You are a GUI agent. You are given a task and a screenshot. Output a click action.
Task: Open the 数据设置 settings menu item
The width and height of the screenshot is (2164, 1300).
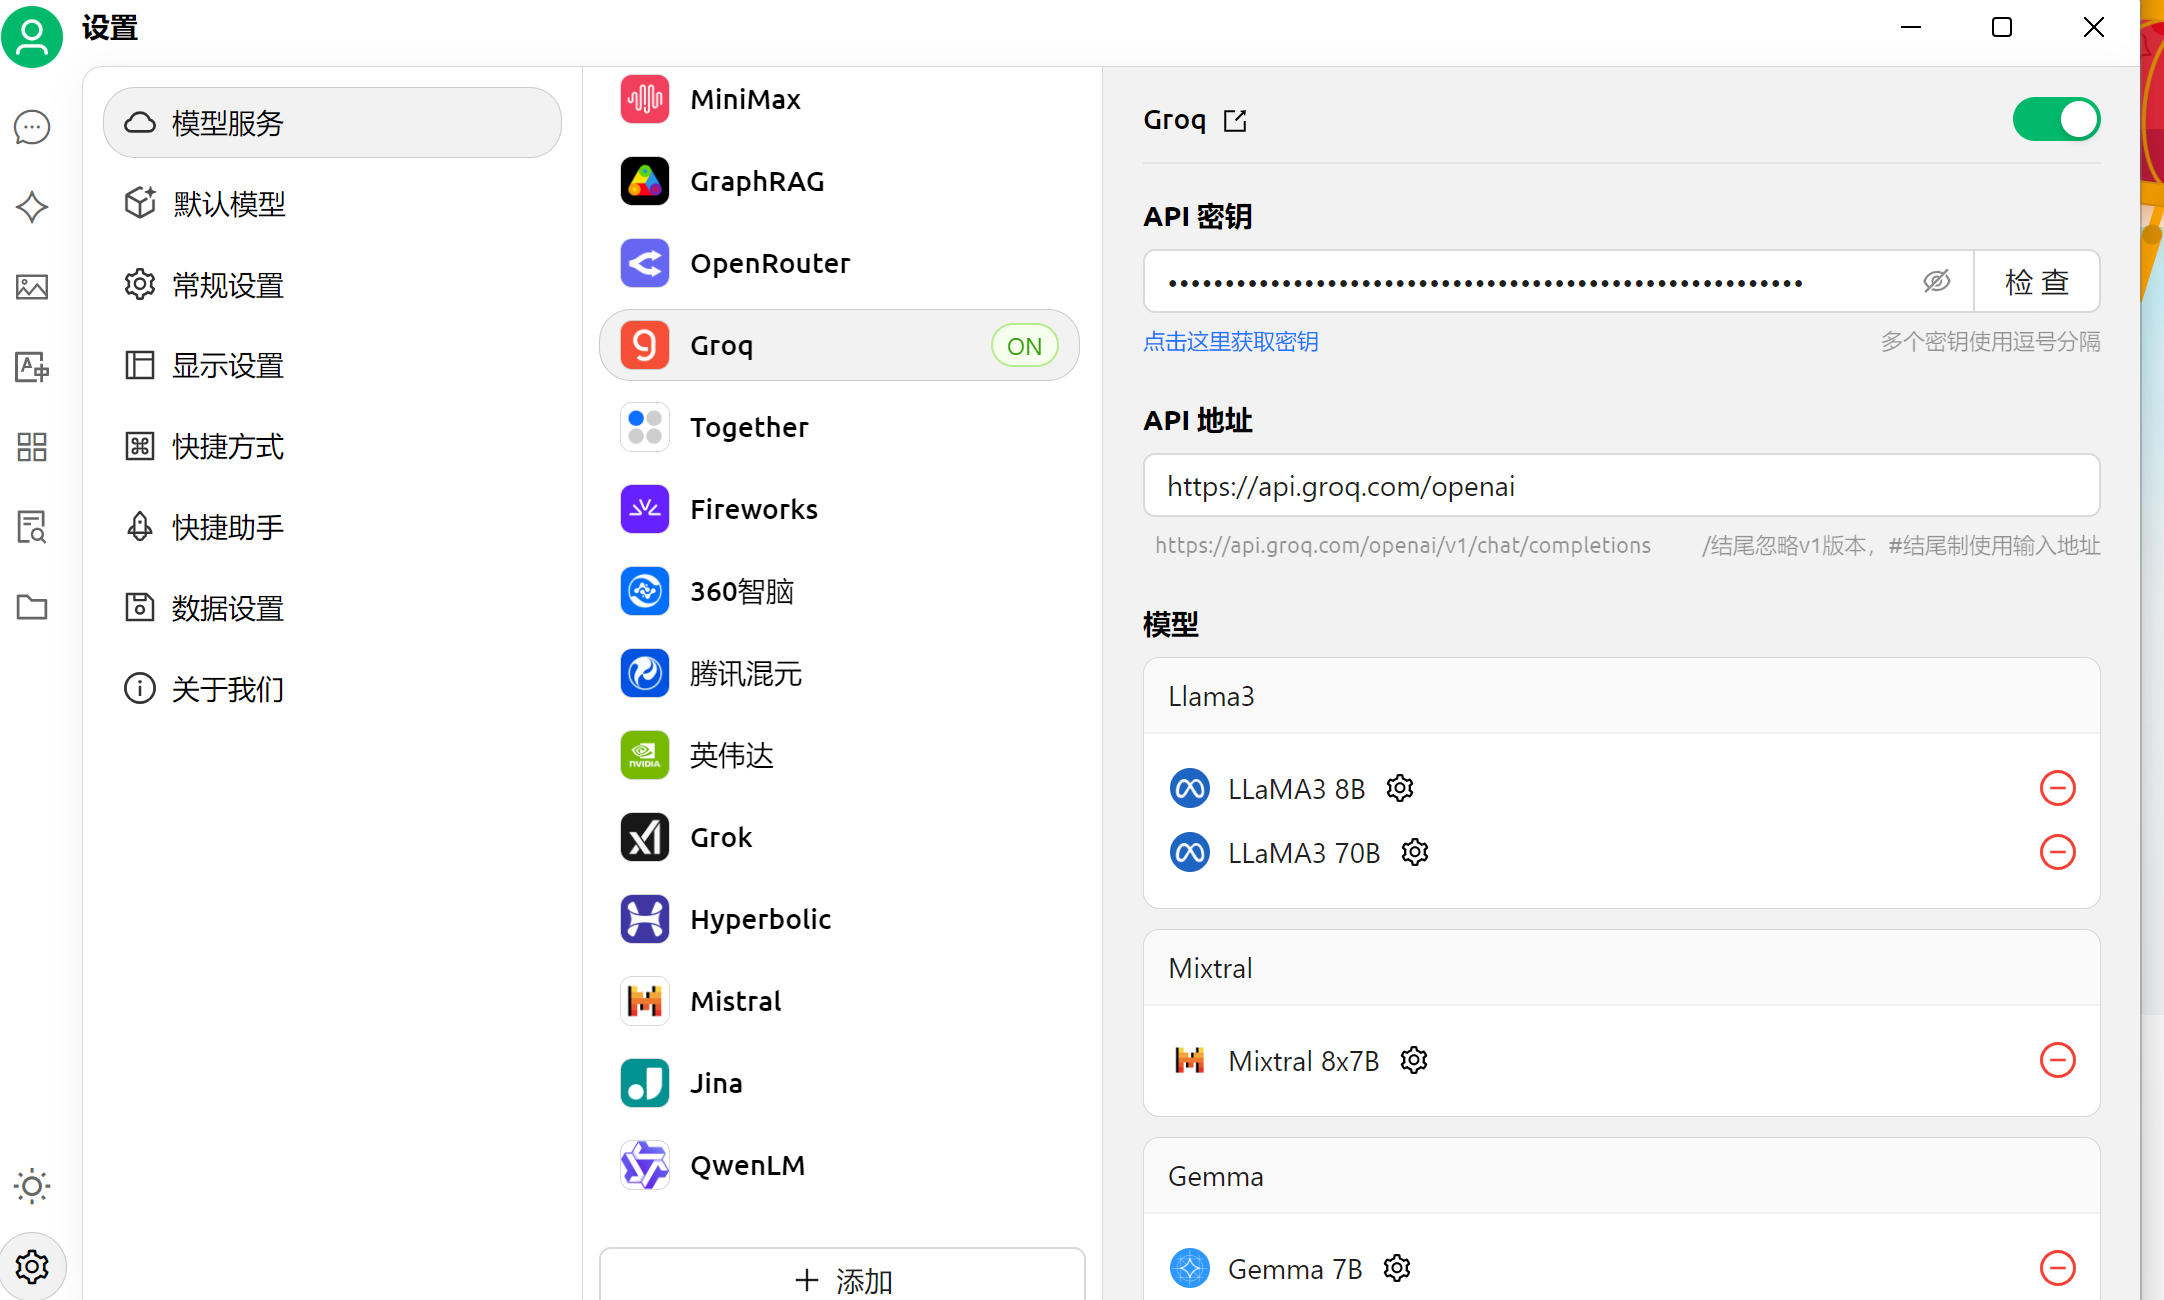point(228,608)
